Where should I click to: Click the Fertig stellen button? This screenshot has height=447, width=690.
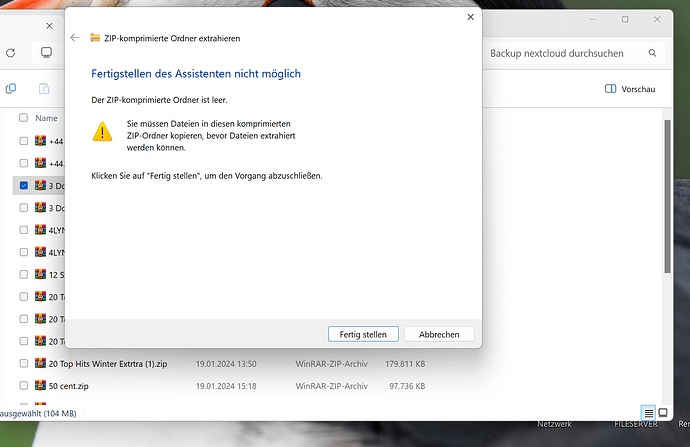click(363, 334)
